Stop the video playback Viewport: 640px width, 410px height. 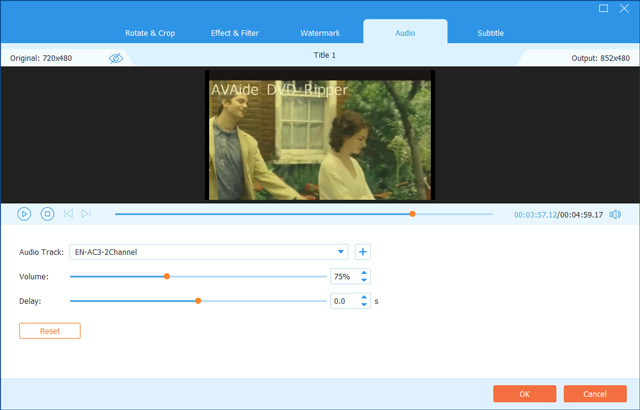click(x=47, y=214)
